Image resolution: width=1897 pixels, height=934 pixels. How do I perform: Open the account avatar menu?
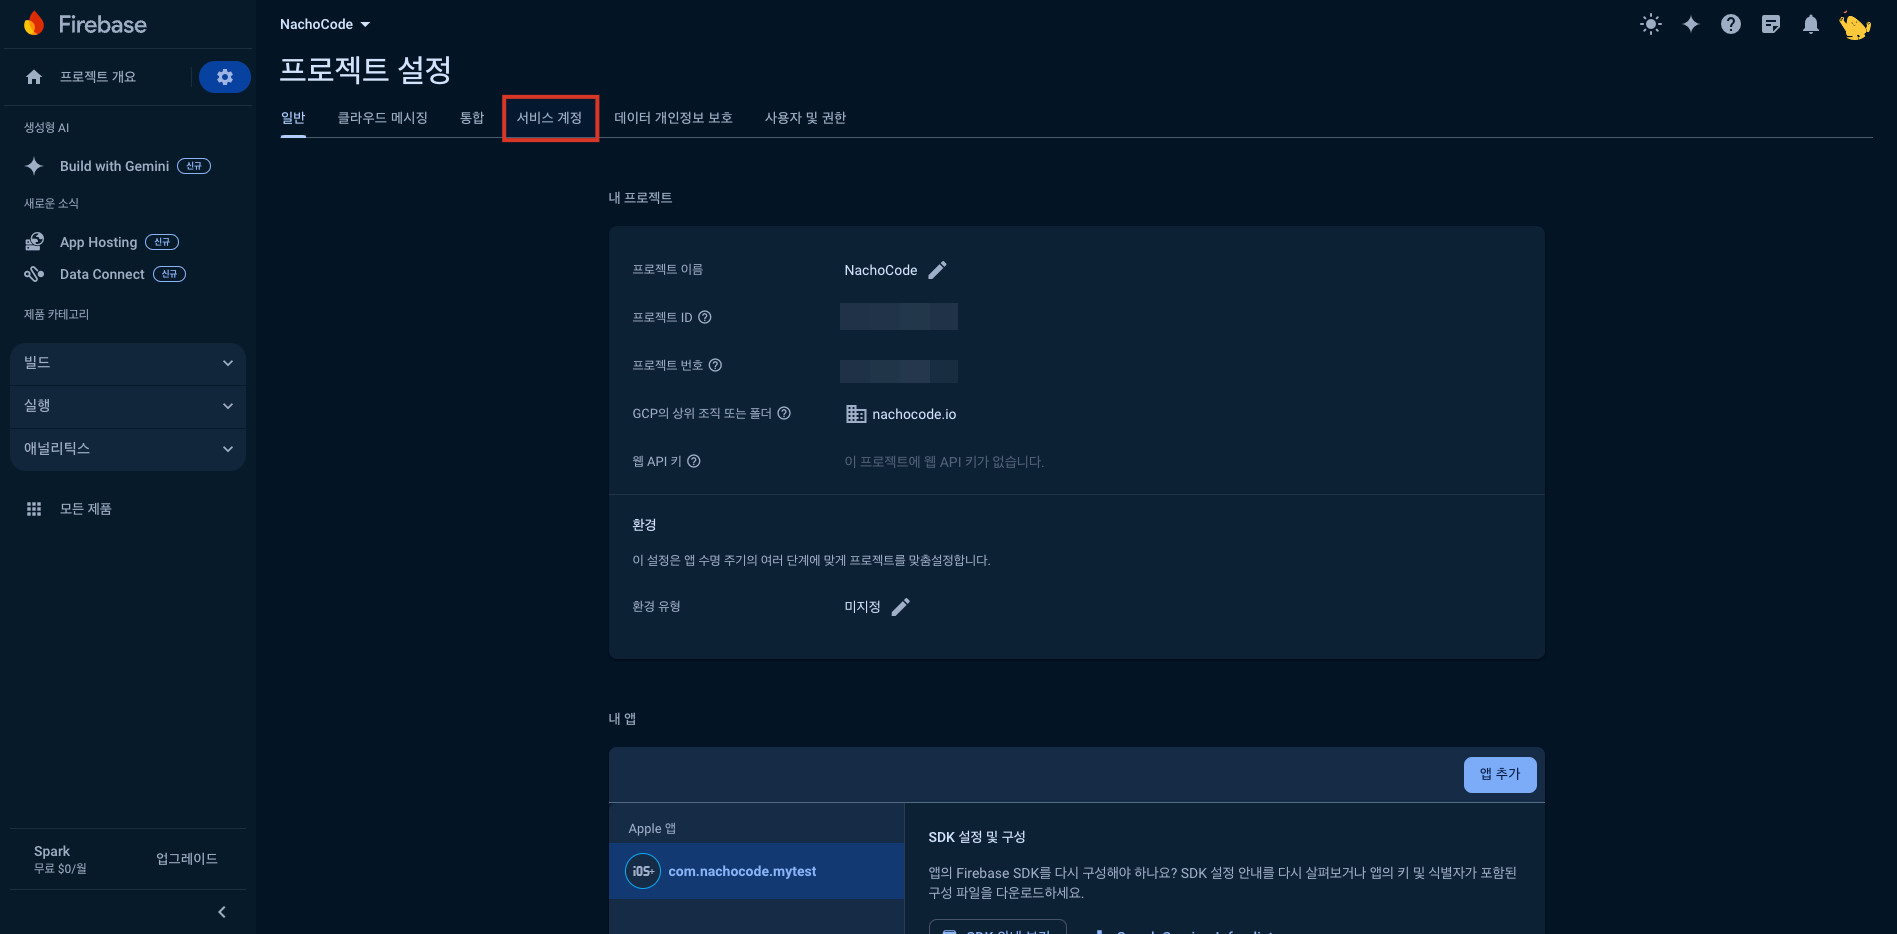click(x=1855, y=25)
